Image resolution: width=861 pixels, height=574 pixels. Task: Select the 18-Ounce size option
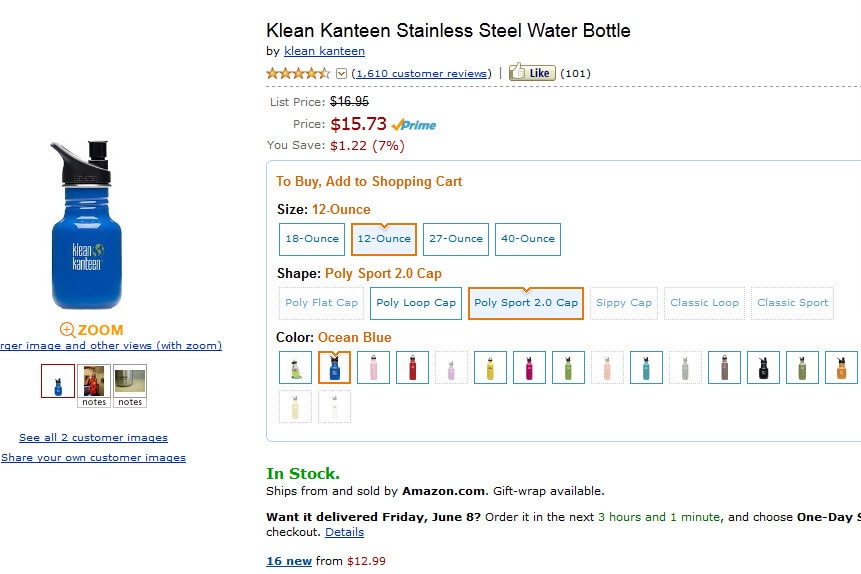click(x=312, y=239)
